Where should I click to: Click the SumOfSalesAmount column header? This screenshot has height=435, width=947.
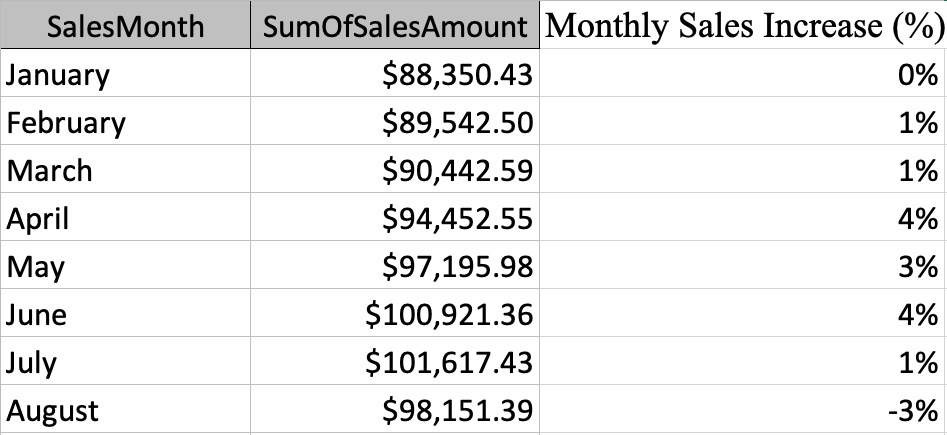(395, 26)
